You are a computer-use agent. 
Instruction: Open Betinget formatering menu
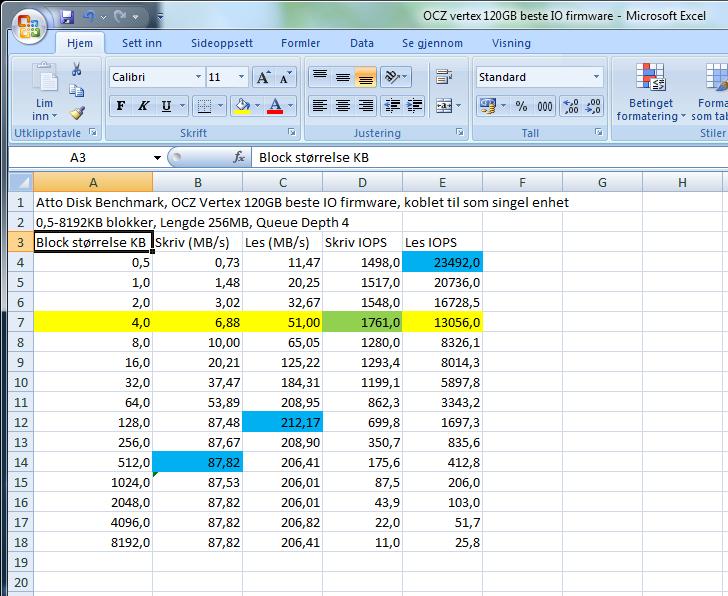pos(650,92)
